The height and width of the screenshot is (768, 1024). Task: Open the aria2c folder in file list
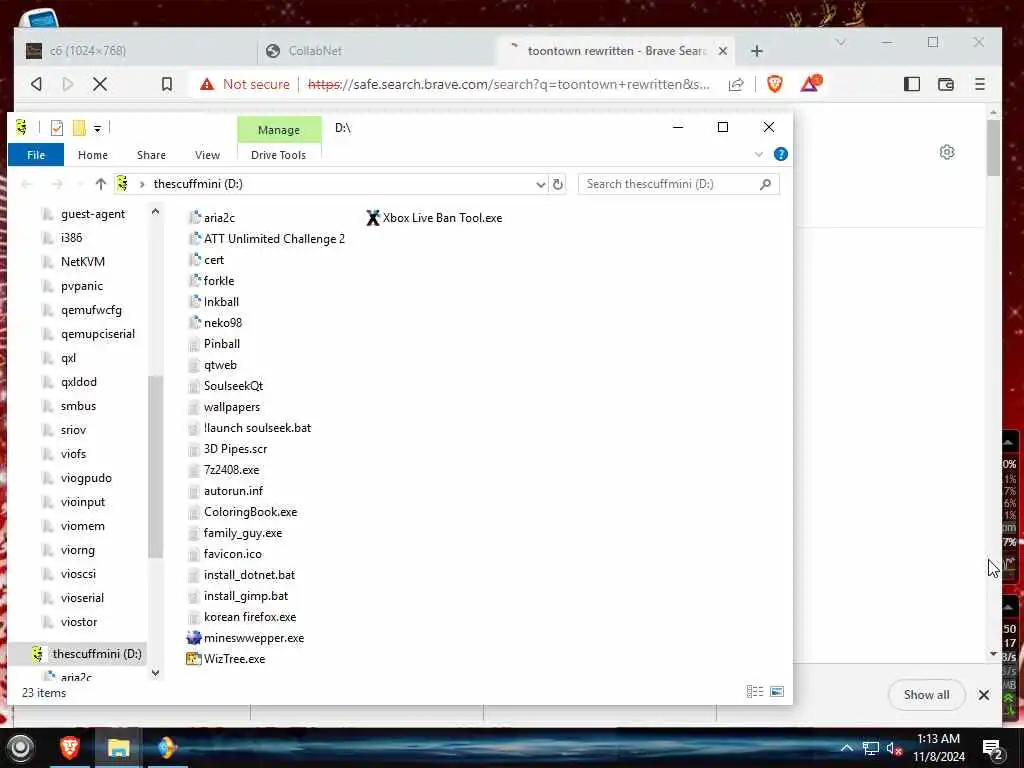211,218
